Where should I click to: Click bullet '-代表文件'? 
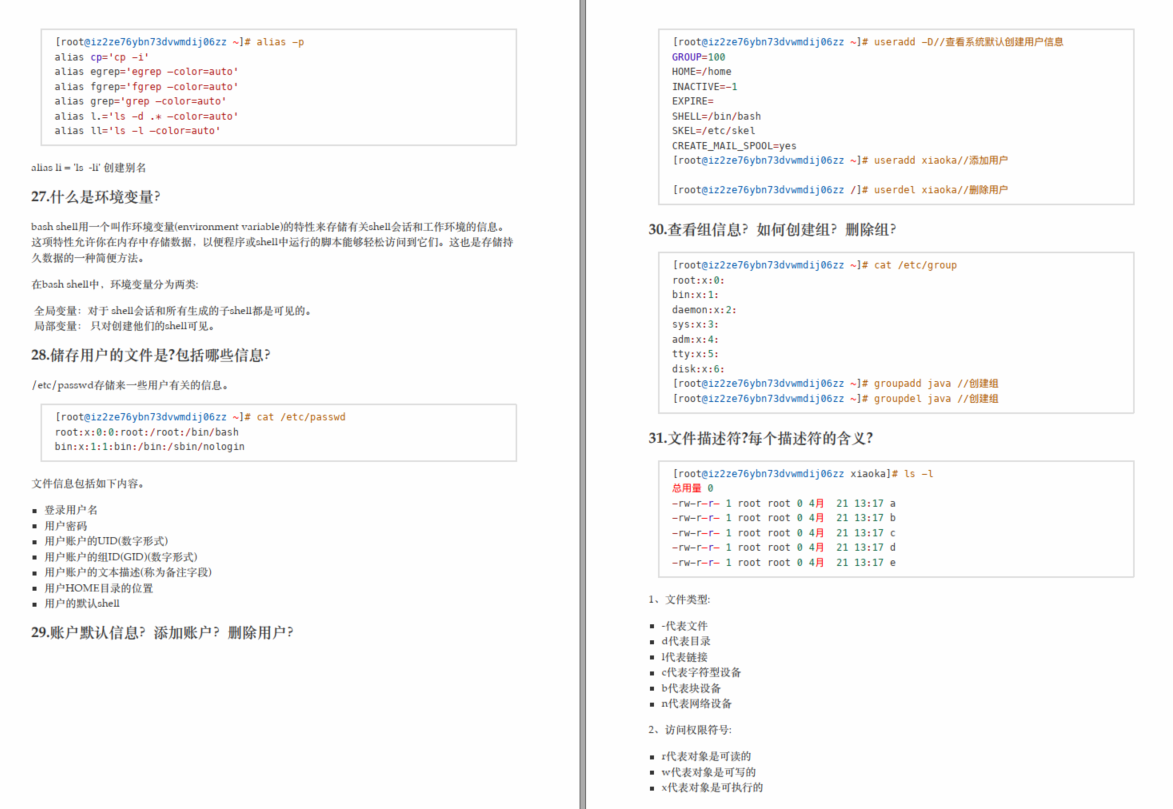pyautogui.click(x=684, y=626)
